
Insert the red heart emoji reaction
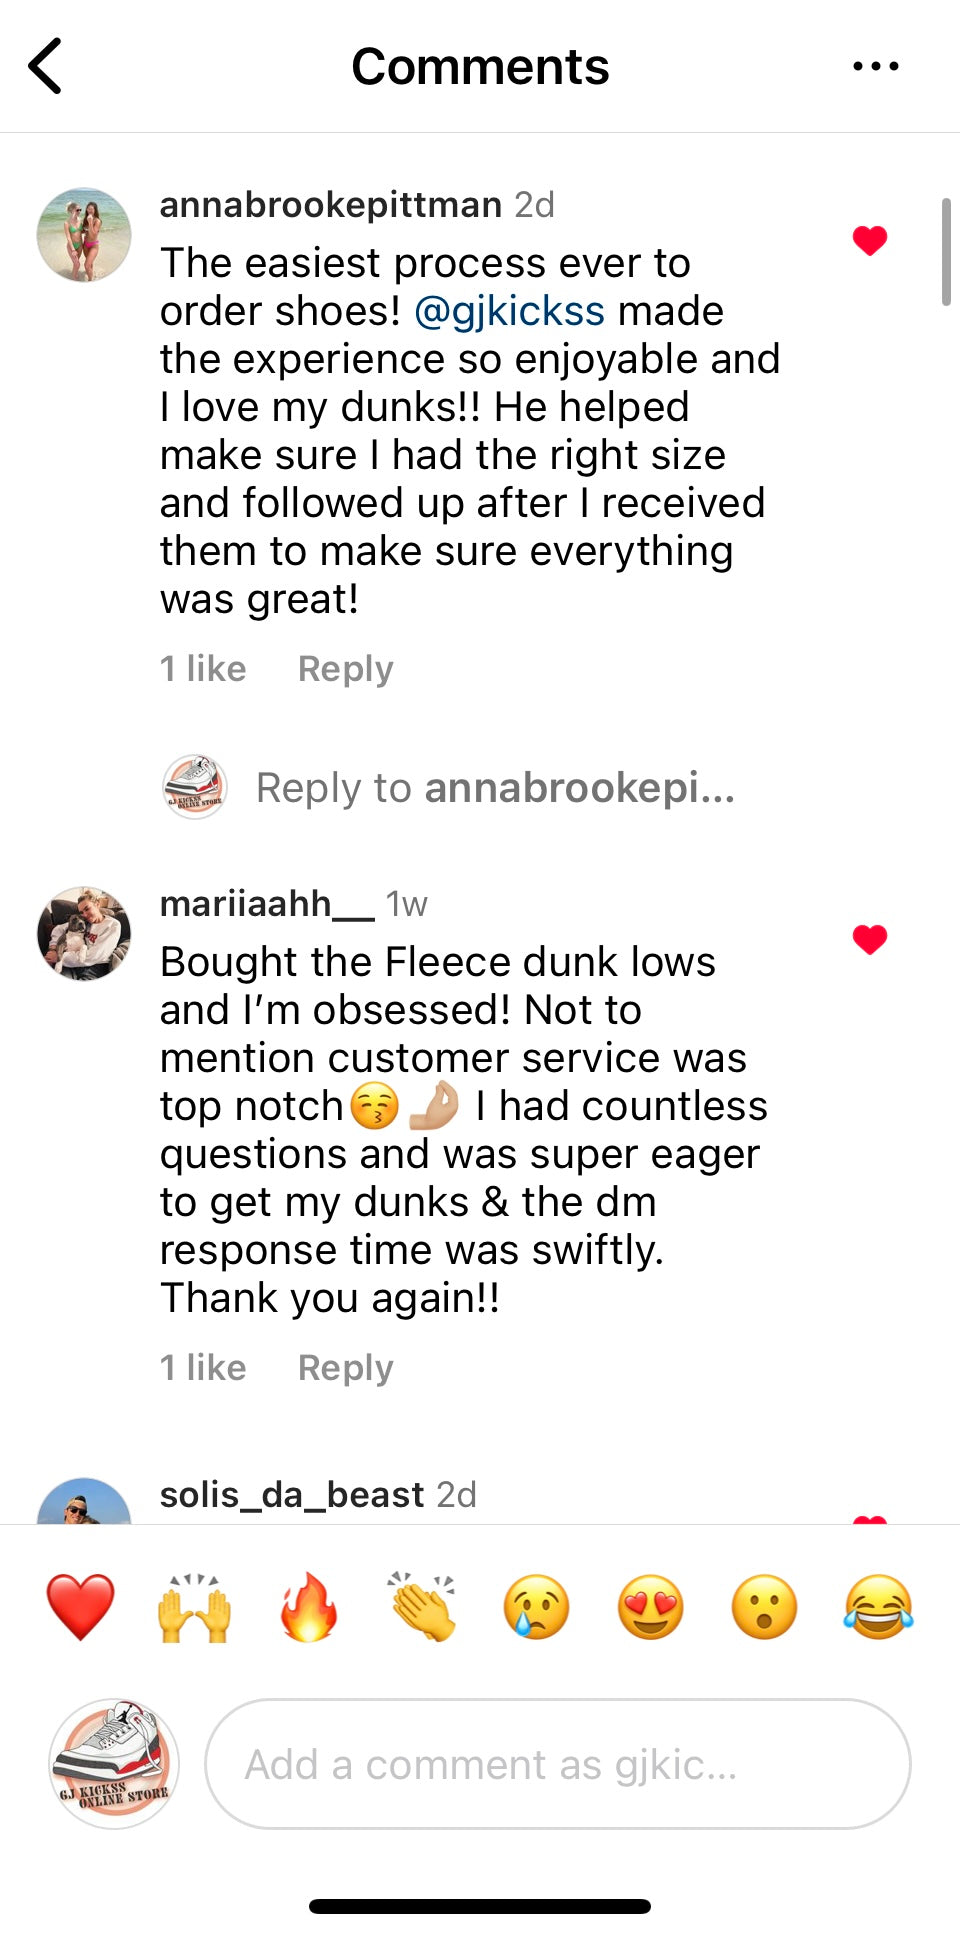point(81,1607)
